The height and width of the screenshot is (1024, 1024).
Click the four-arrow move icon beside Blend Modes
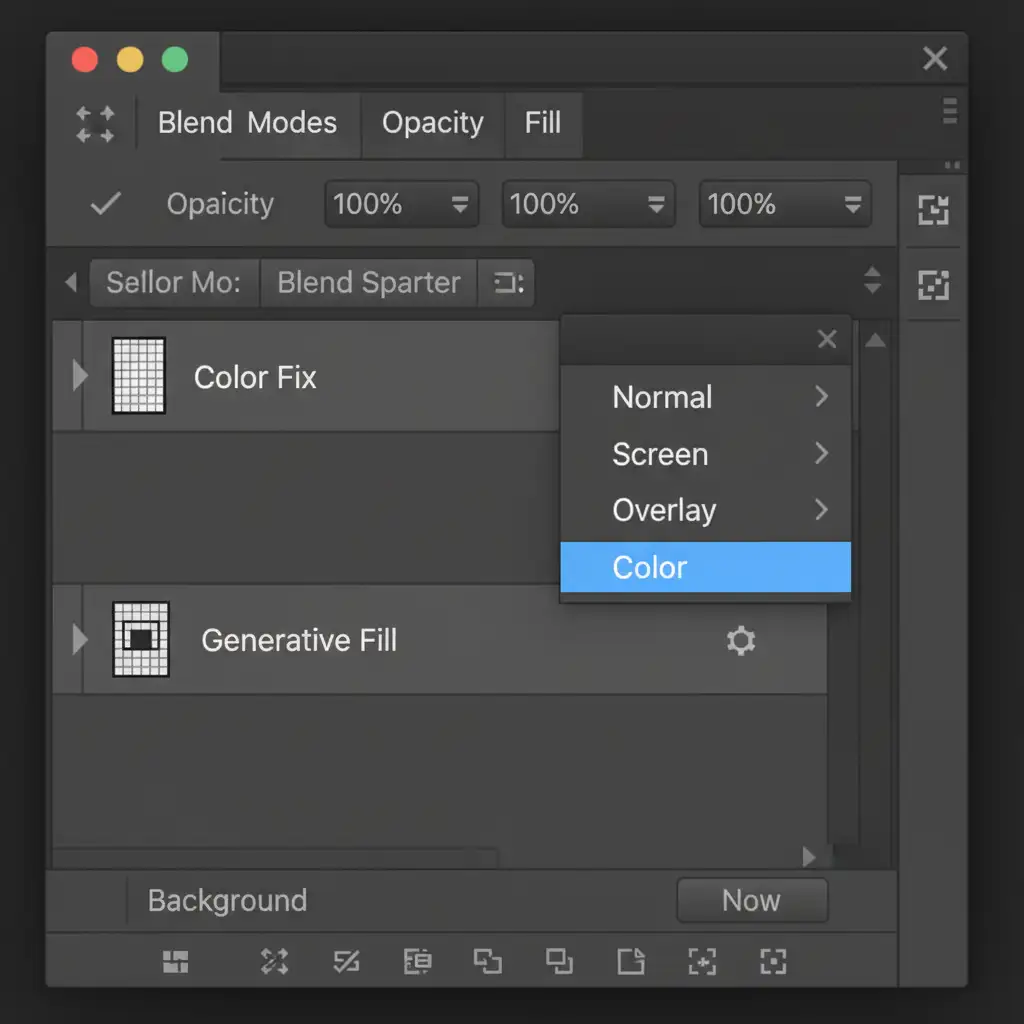point(95,124)
